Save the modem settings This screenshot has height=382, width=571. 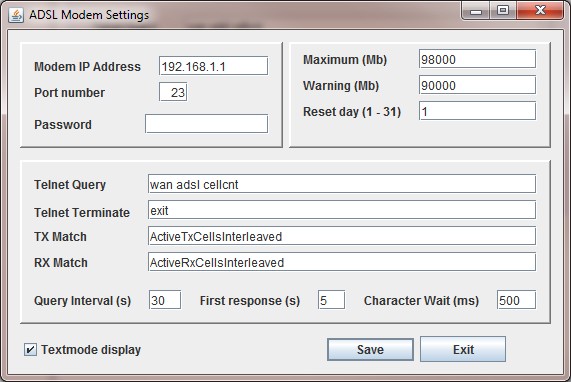[370, 350]
